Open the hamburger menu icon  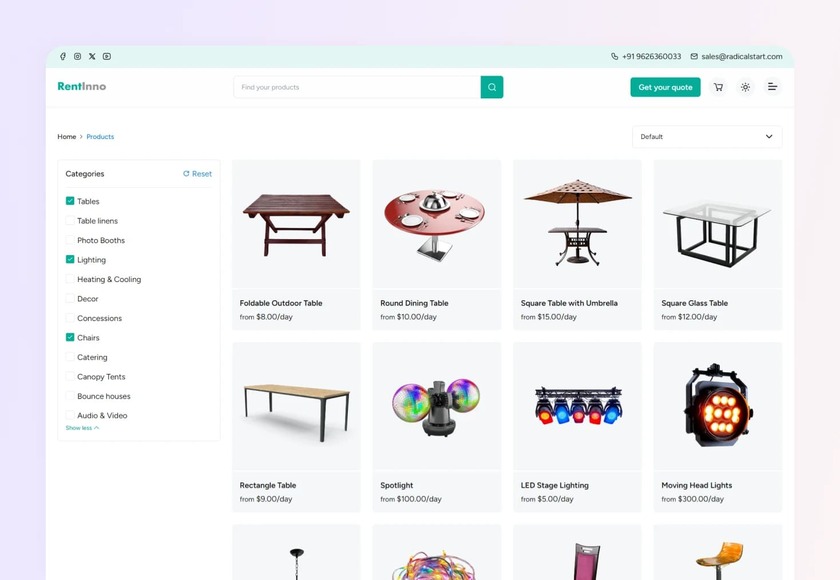pos(772,87)
